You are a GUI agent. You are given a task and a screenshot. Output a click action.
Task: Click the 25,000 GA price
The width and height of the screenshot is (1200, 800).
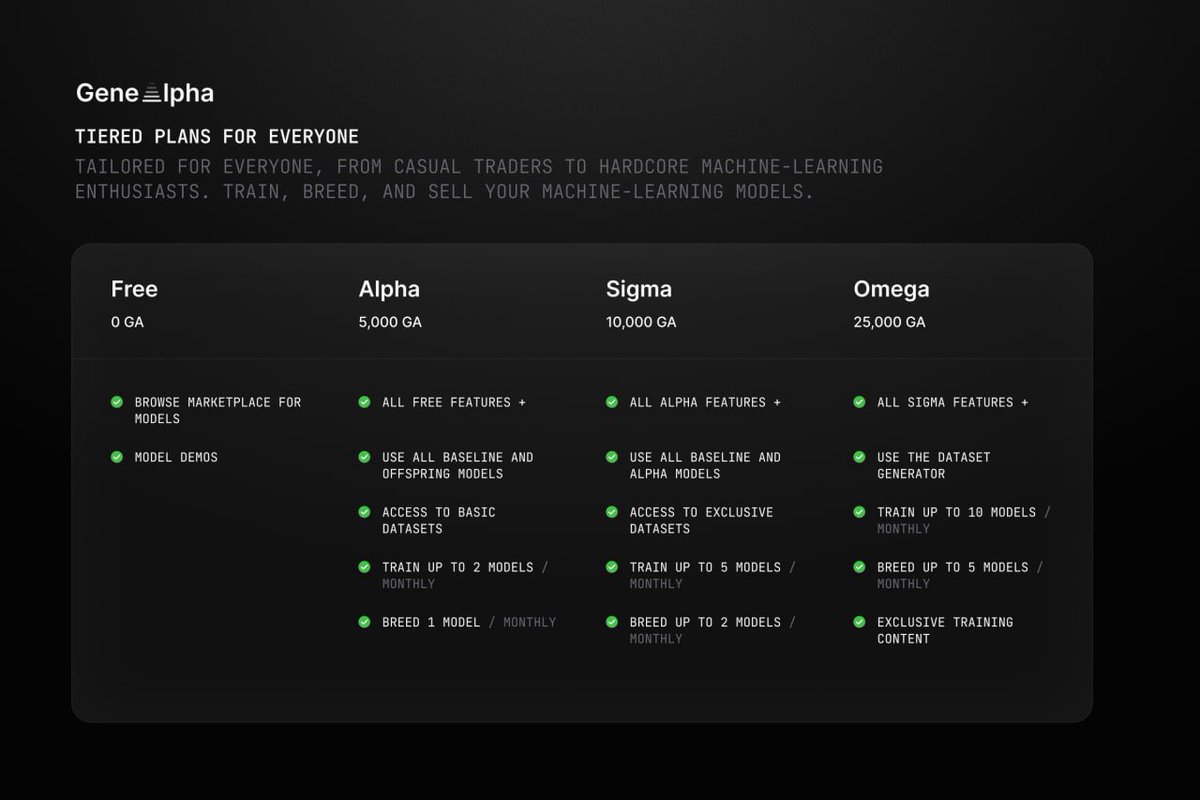[x=889, y=322]
